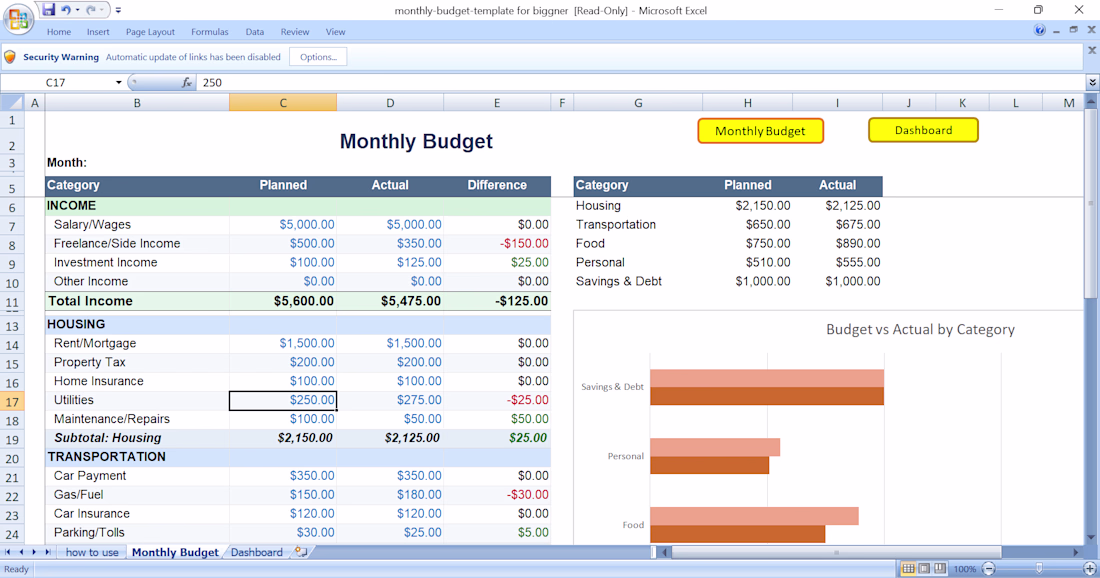
Task: Click the zoom in plus button
Action: (x=1090, y=569)
